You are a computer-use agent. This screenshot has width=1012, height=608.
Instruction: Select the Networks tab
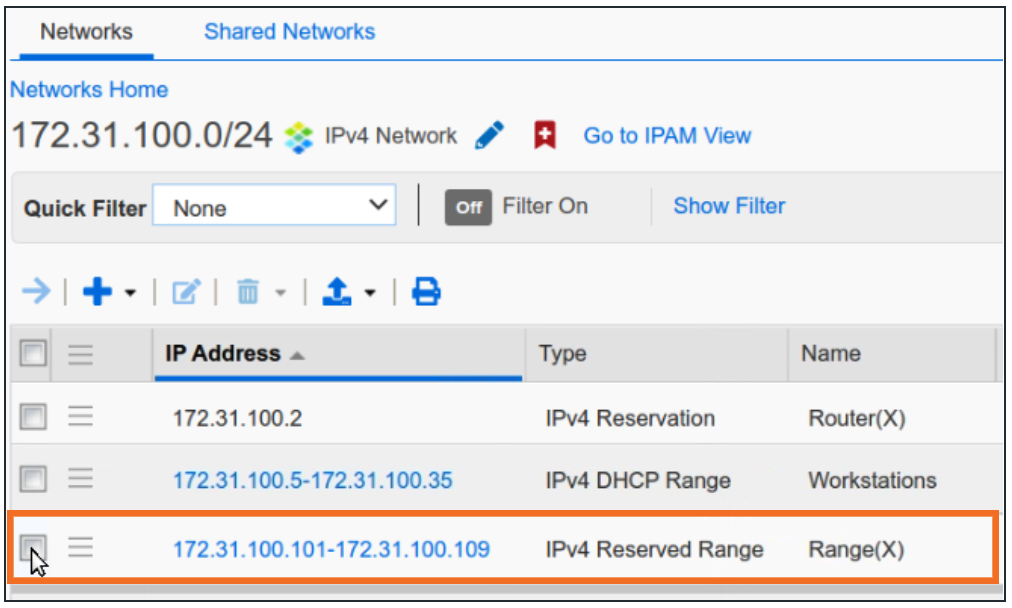(x=86, y=31)
